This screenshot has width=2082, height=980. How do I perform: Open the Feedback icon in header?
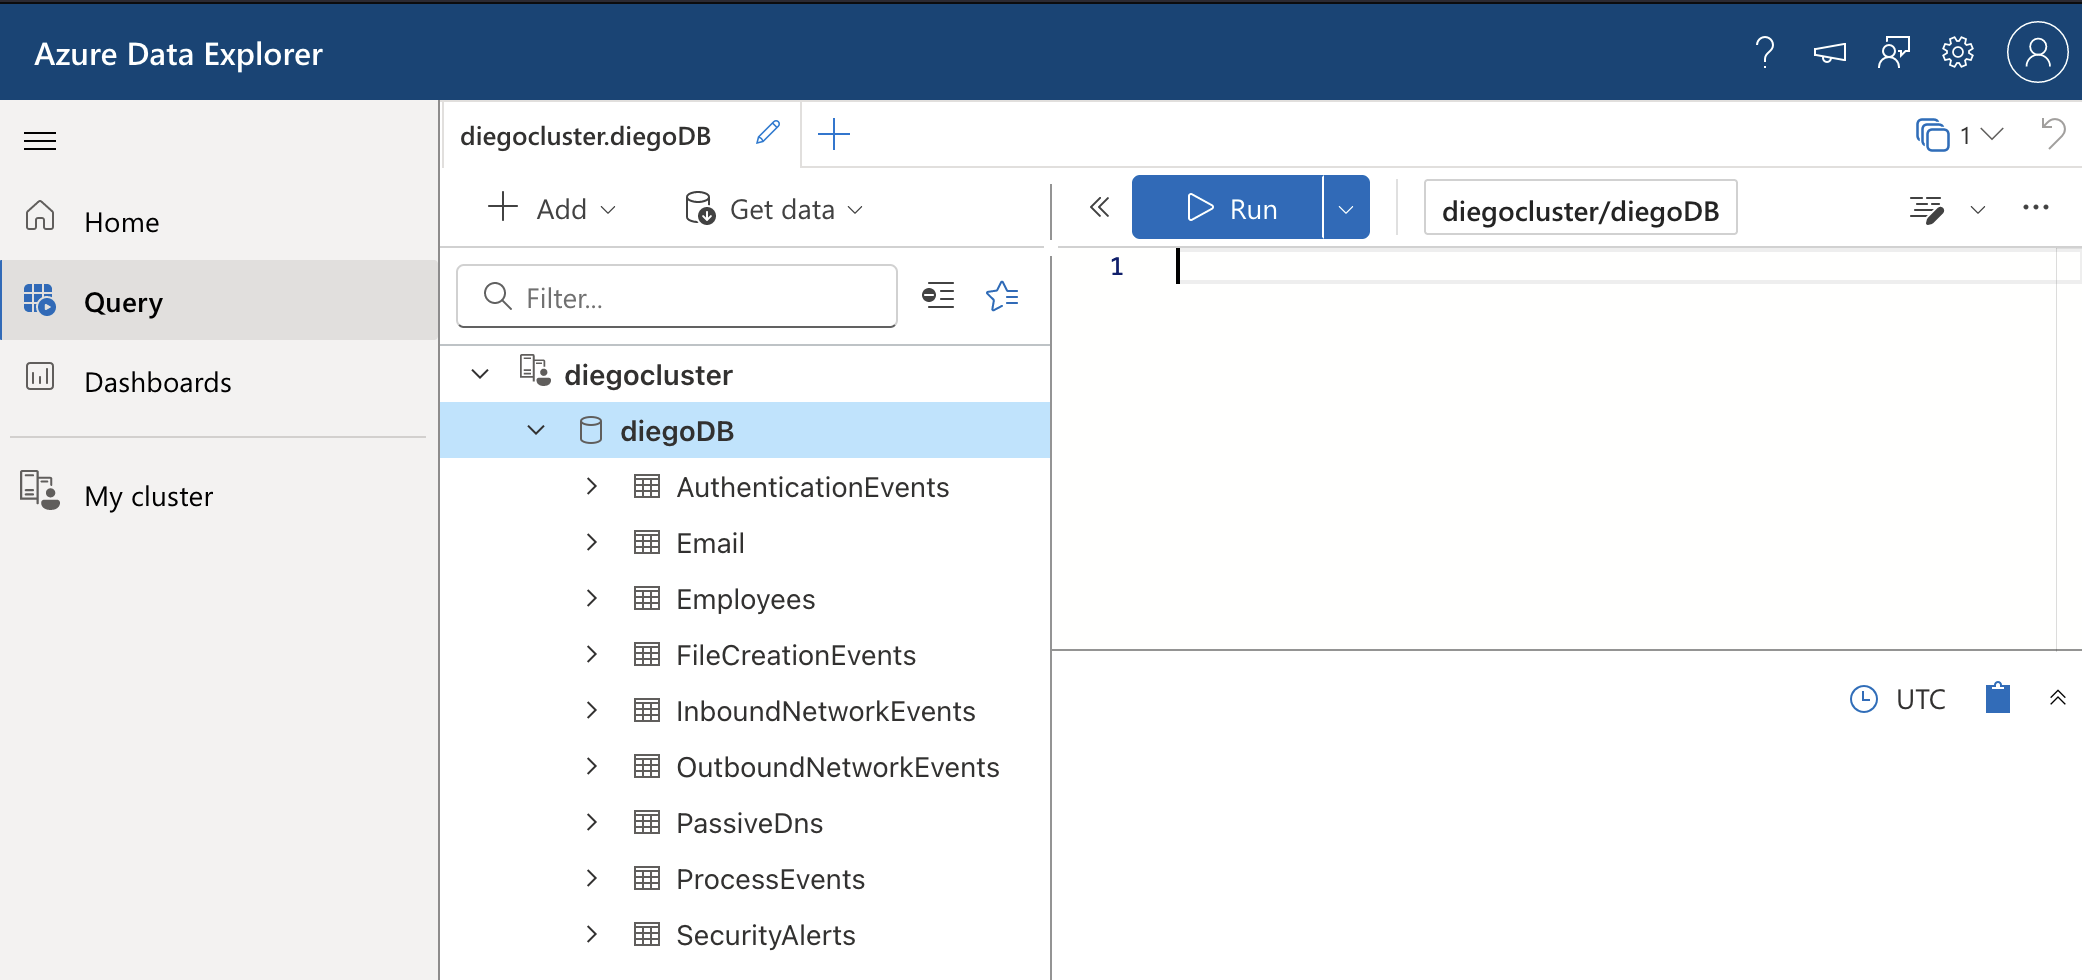click(x=1894, y=52)
